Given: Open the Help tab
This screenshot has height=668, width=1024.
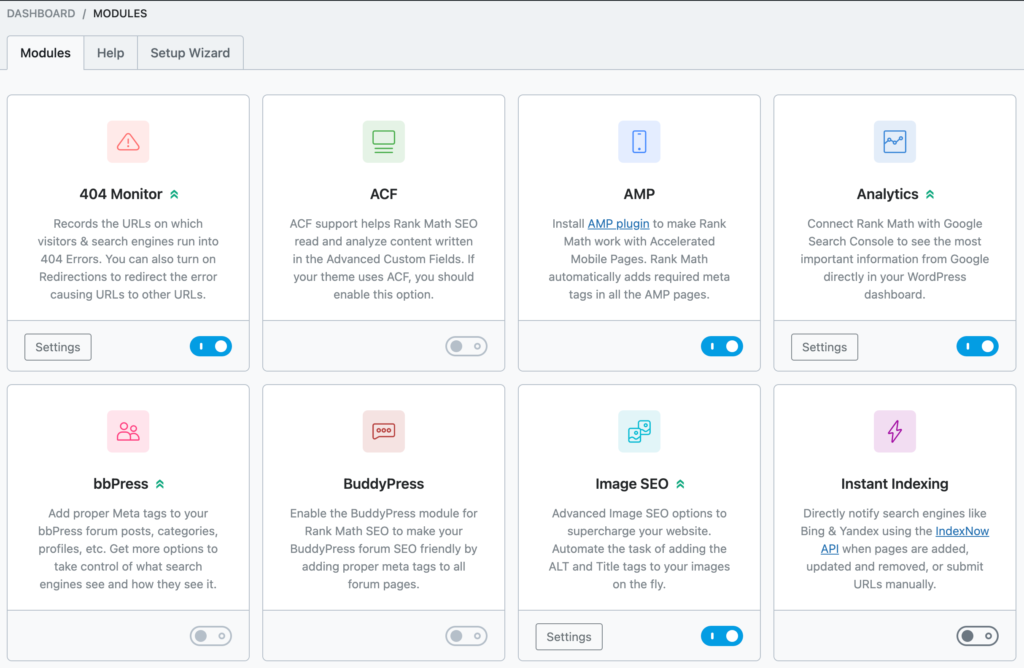Looking at the screenshot, I should click(x=110, y=53).
